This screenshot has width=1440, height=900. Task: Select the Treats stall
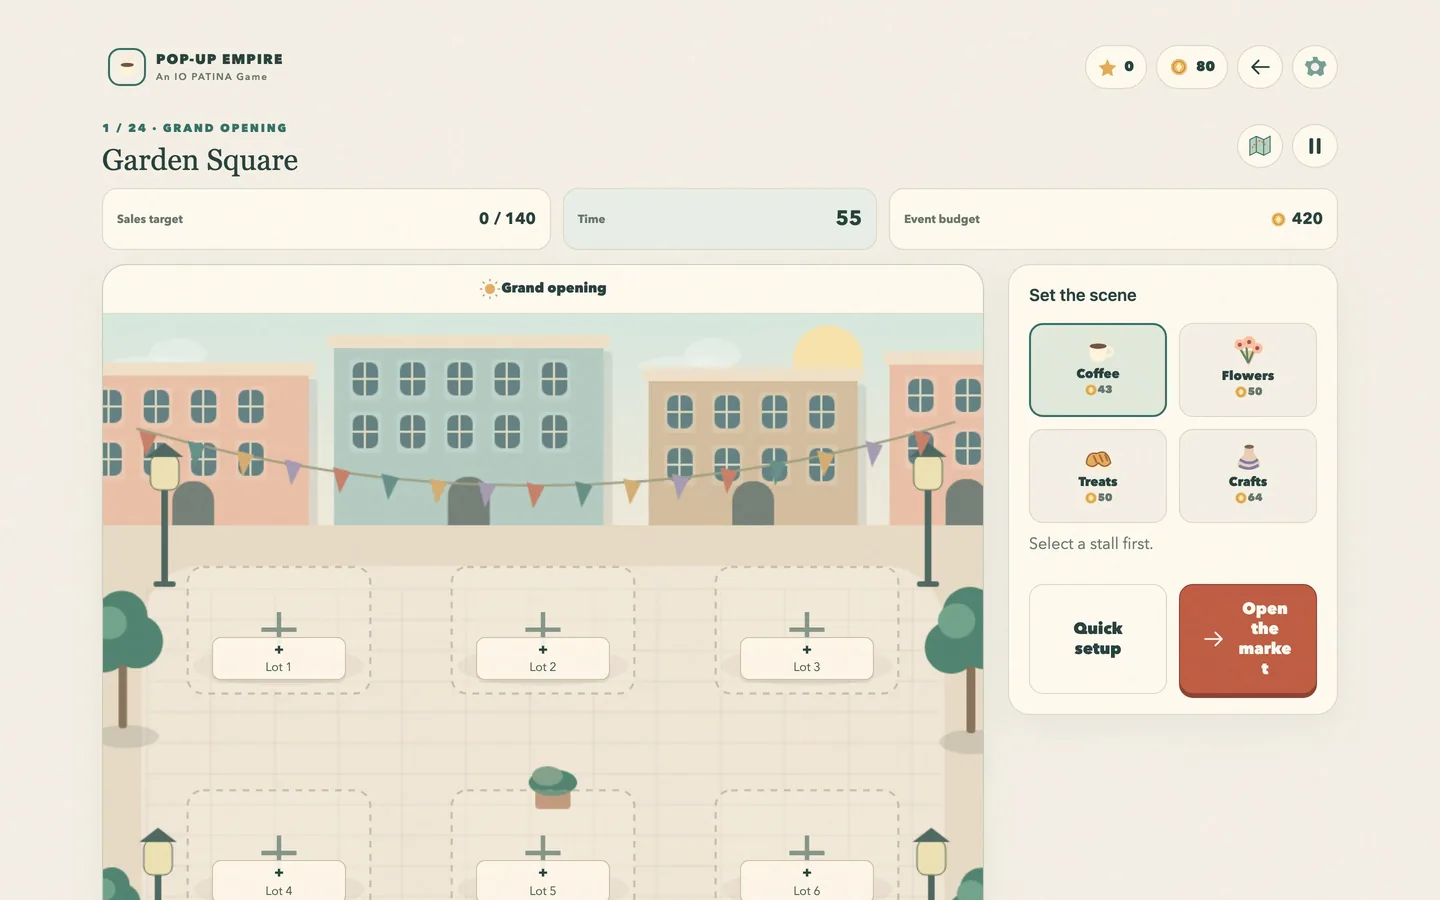click(x=1098, y=476)
